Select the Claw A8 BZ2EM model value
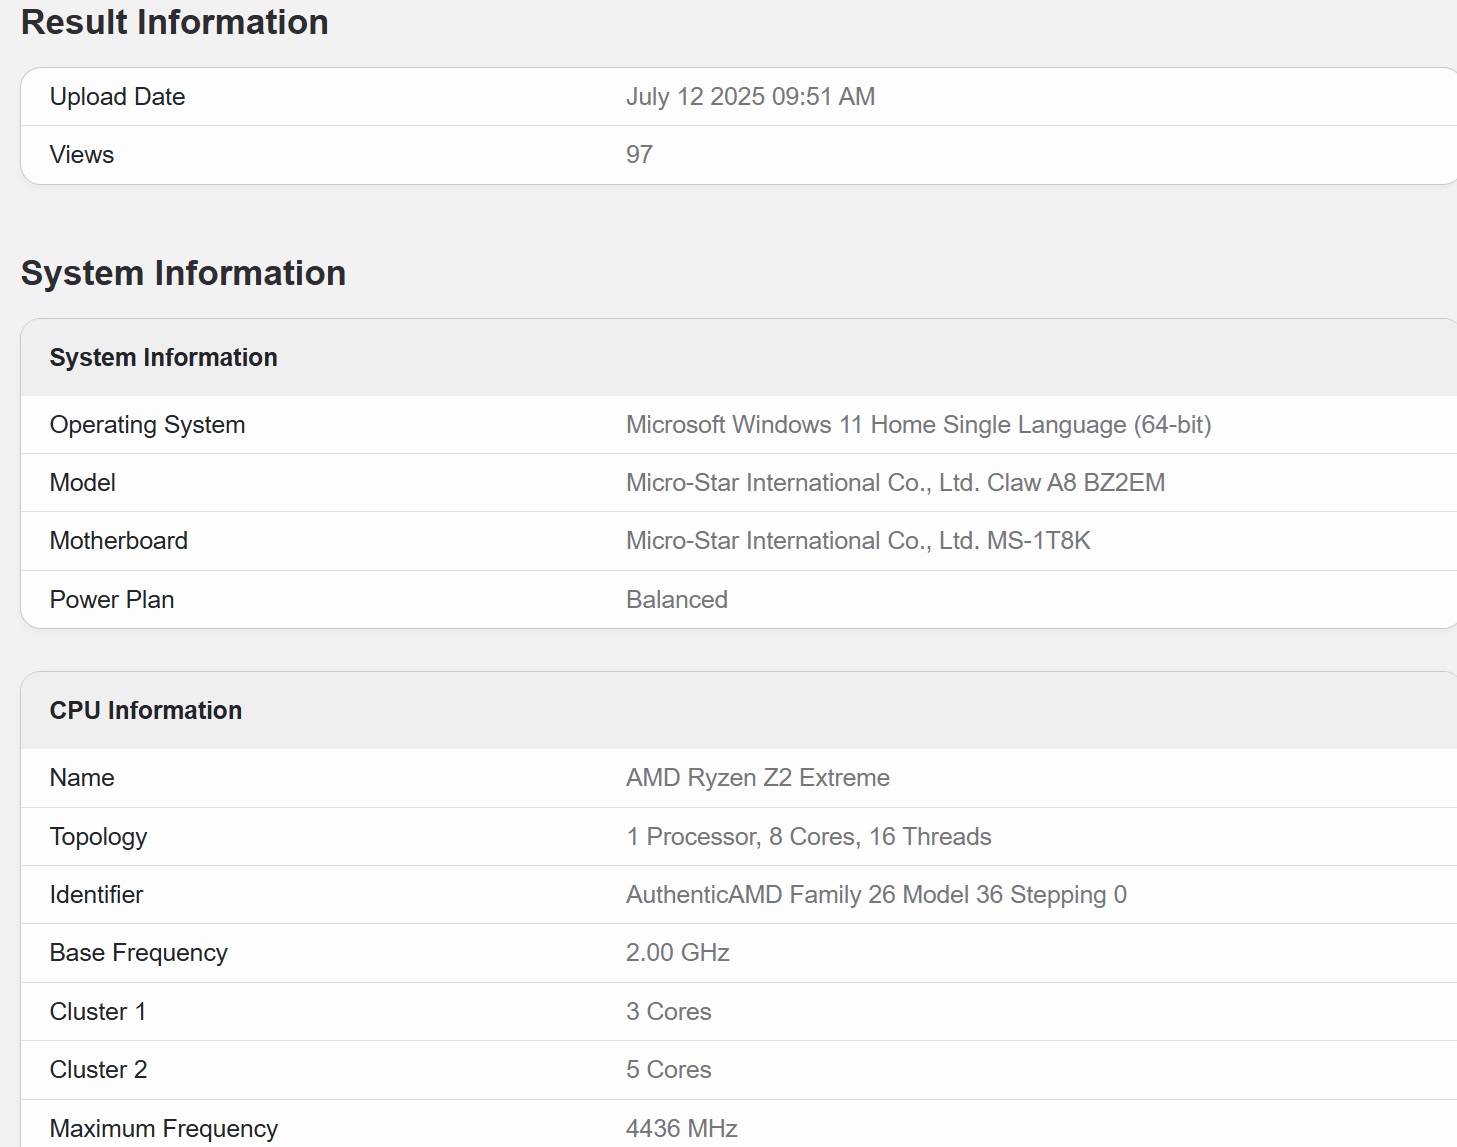 (895, 483)
